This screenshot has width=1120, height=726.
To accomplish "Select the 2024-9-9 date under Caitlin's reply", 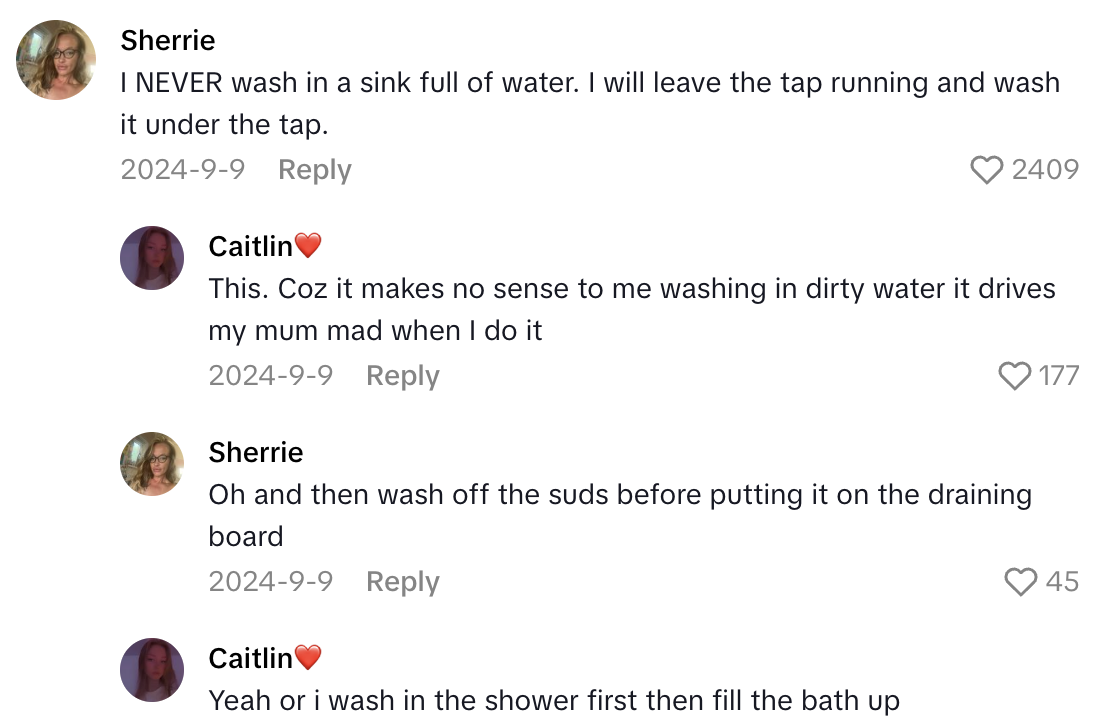I will [271, 376].
